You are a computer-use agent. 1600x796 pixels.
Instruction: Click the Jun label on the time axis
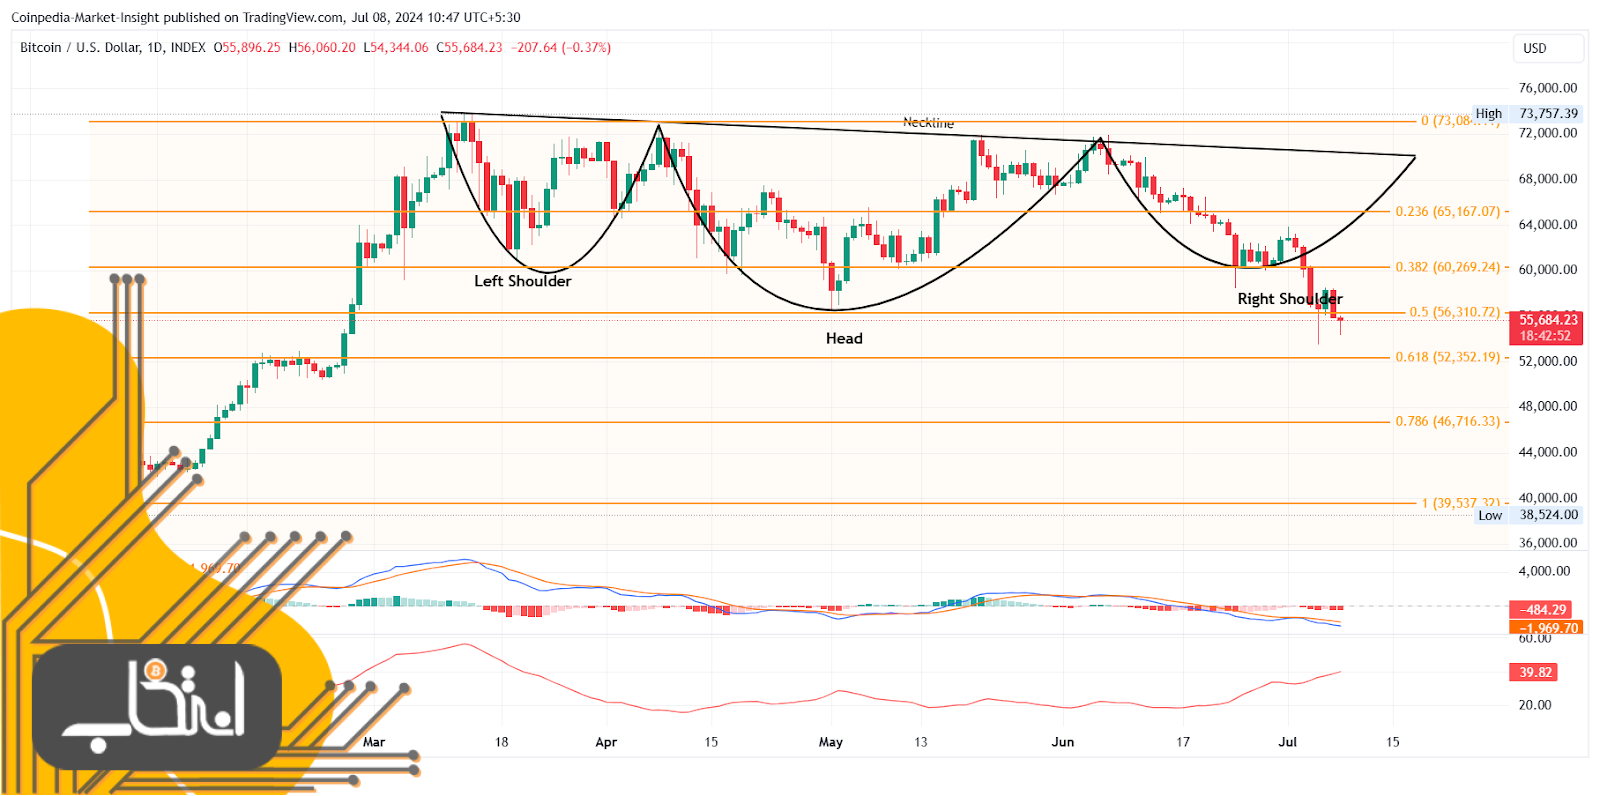click(x=1063, y=742)
